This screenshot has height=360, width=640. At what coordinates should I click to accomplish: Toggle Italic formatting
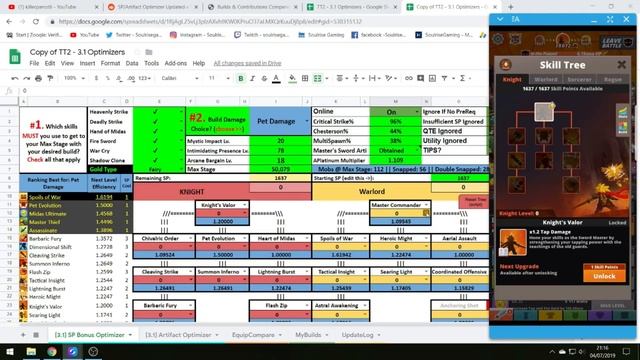click(253, 78)
